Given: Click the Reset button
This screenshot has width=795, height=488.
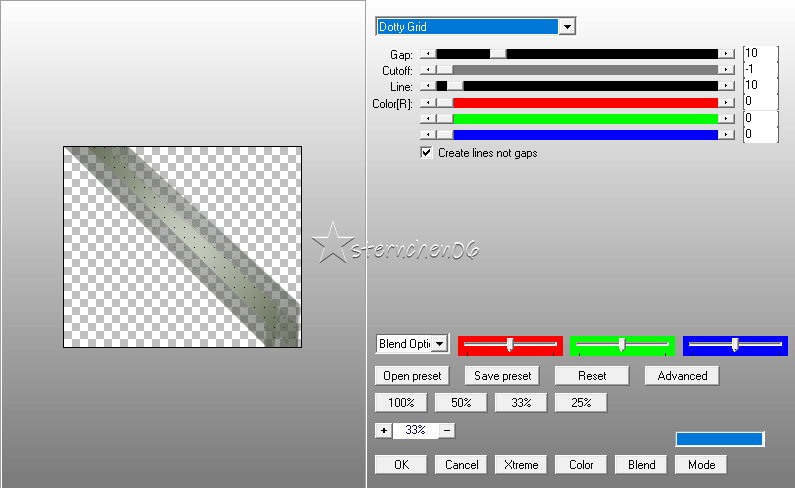Looking at the screenshot, I should point(592,376).
